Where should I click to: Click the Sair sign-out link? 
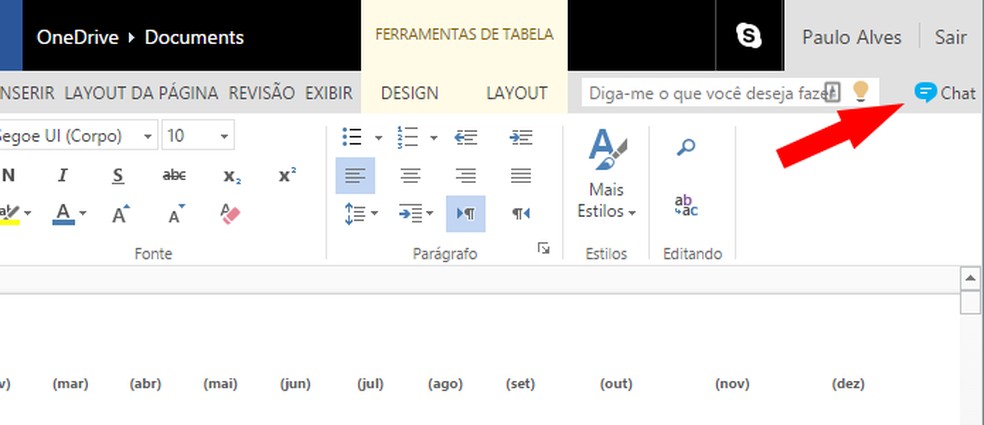[950, 38]
